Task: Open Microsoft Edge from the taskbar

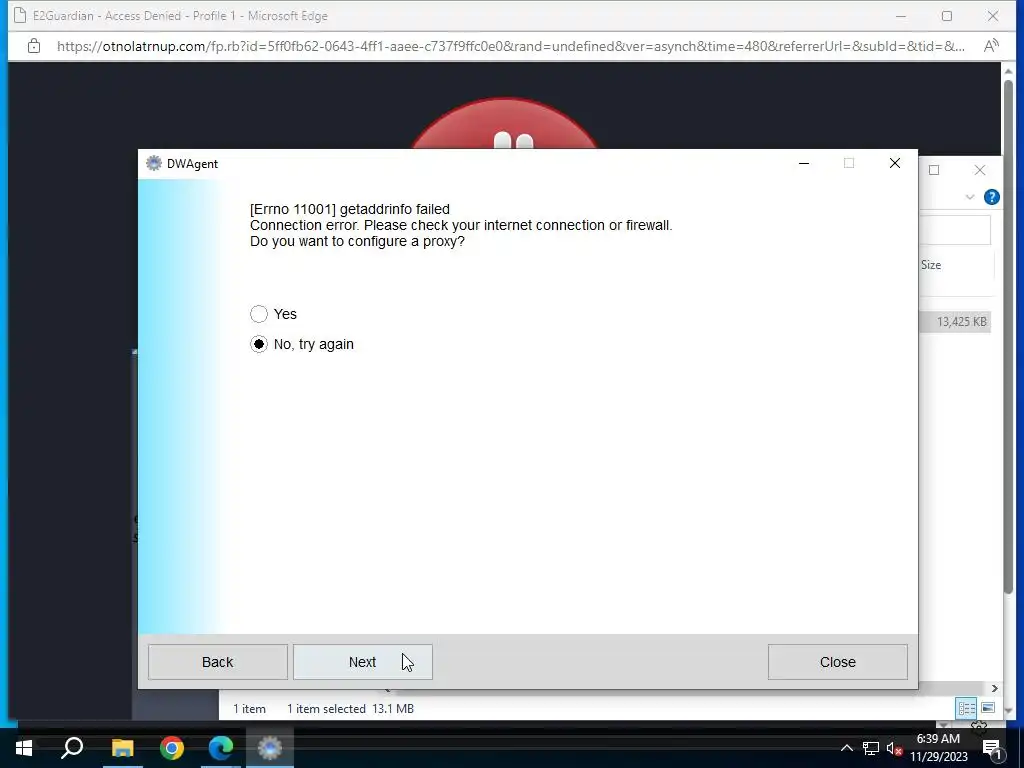Action: coord(221,748)
